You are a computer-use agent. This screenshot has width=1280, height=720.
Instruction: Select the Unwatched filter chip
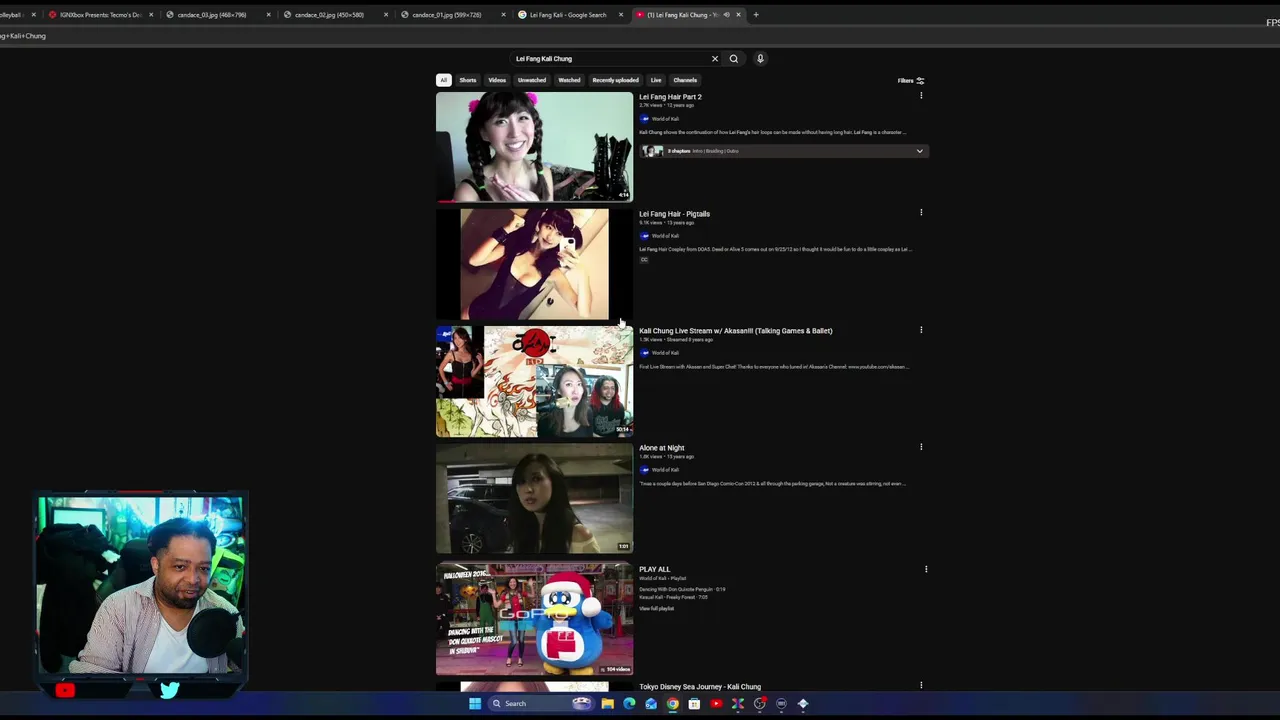point(532,80)
